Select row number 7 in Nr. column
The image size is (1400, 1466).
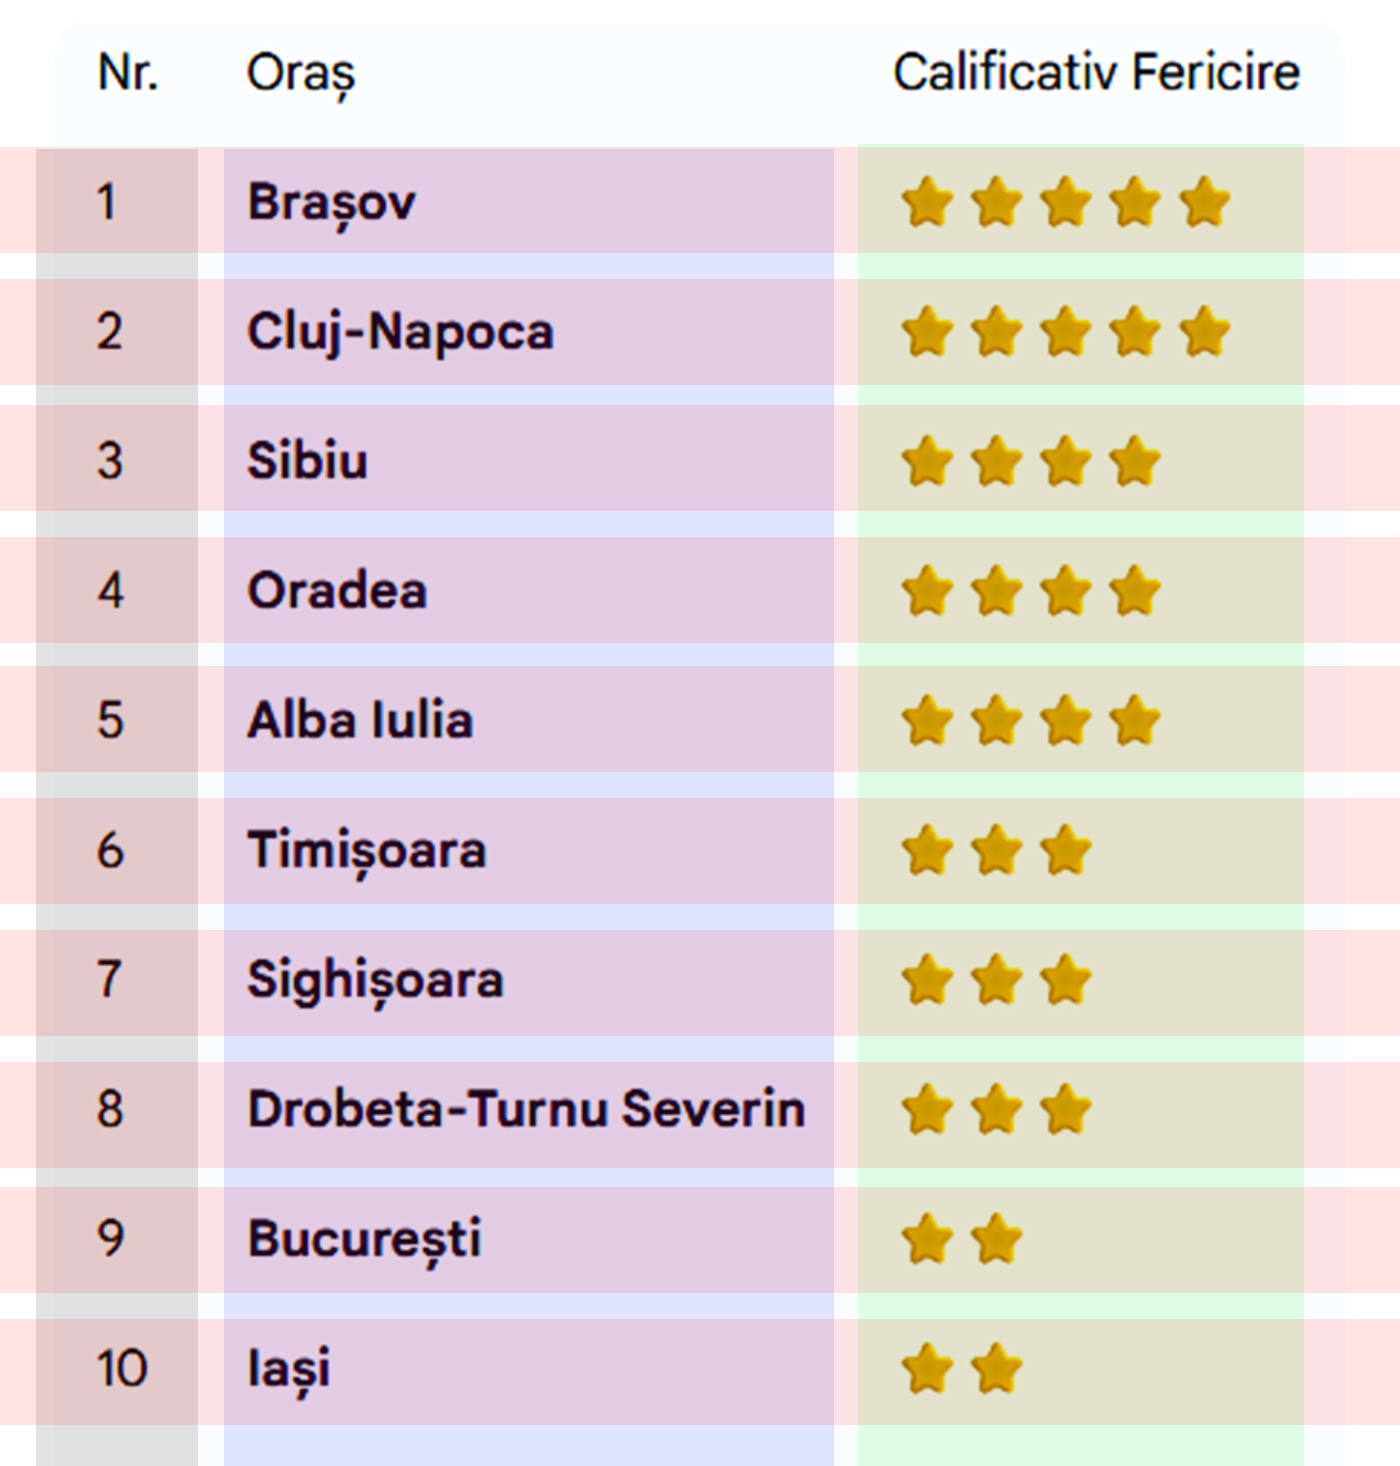(110, 980)
